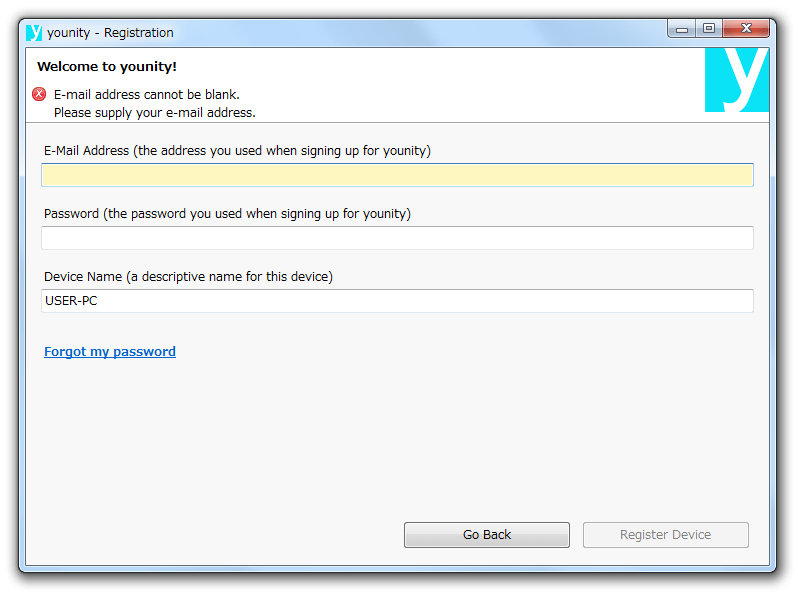Click the Password field label text
This screenshot has width=798, height=595.
[x=227, y=214]
